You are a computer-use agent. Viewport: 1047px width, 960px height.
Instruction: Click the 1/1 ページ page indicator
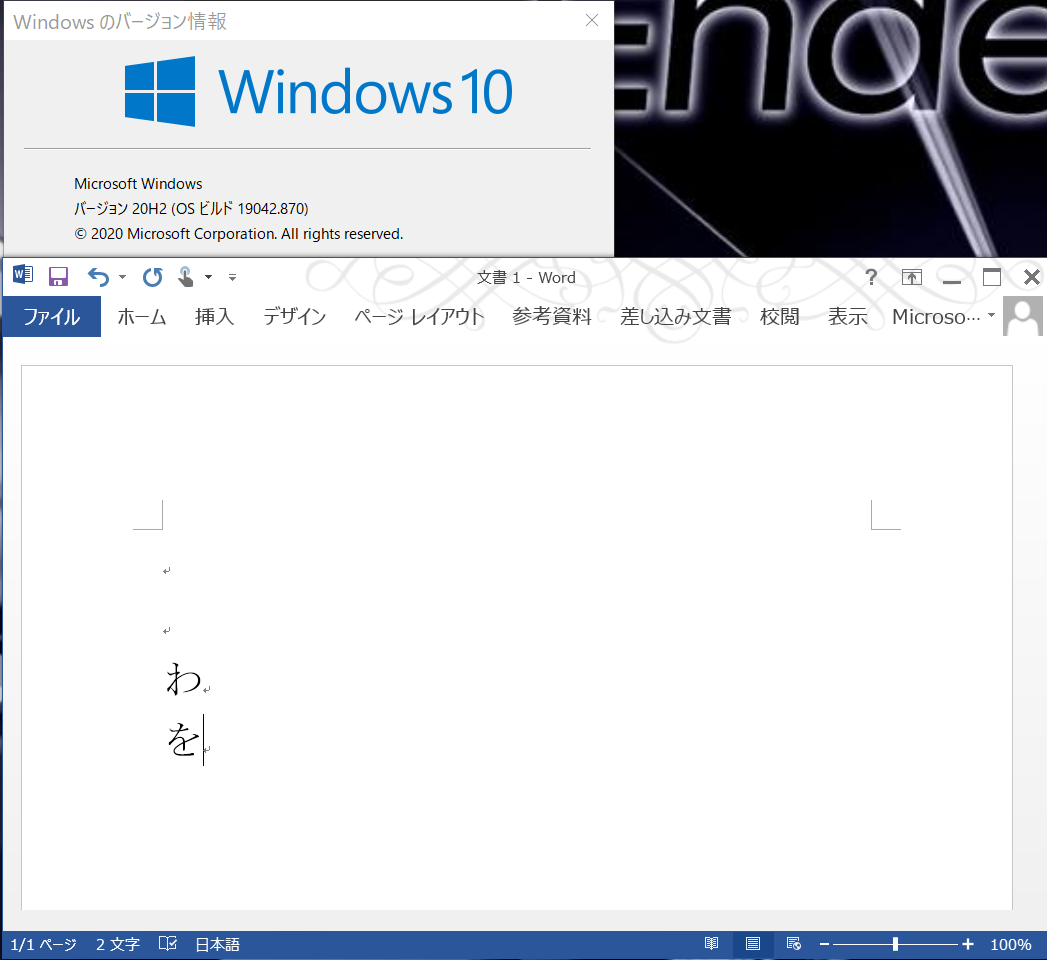(x=43, y=945)
